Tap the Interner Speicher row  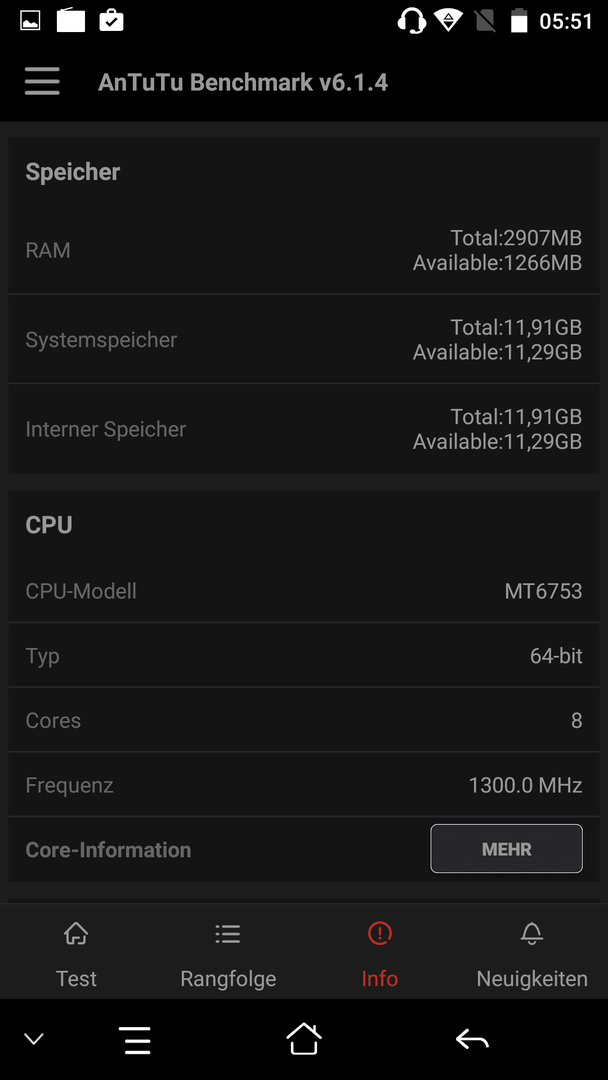pos(304,428)
